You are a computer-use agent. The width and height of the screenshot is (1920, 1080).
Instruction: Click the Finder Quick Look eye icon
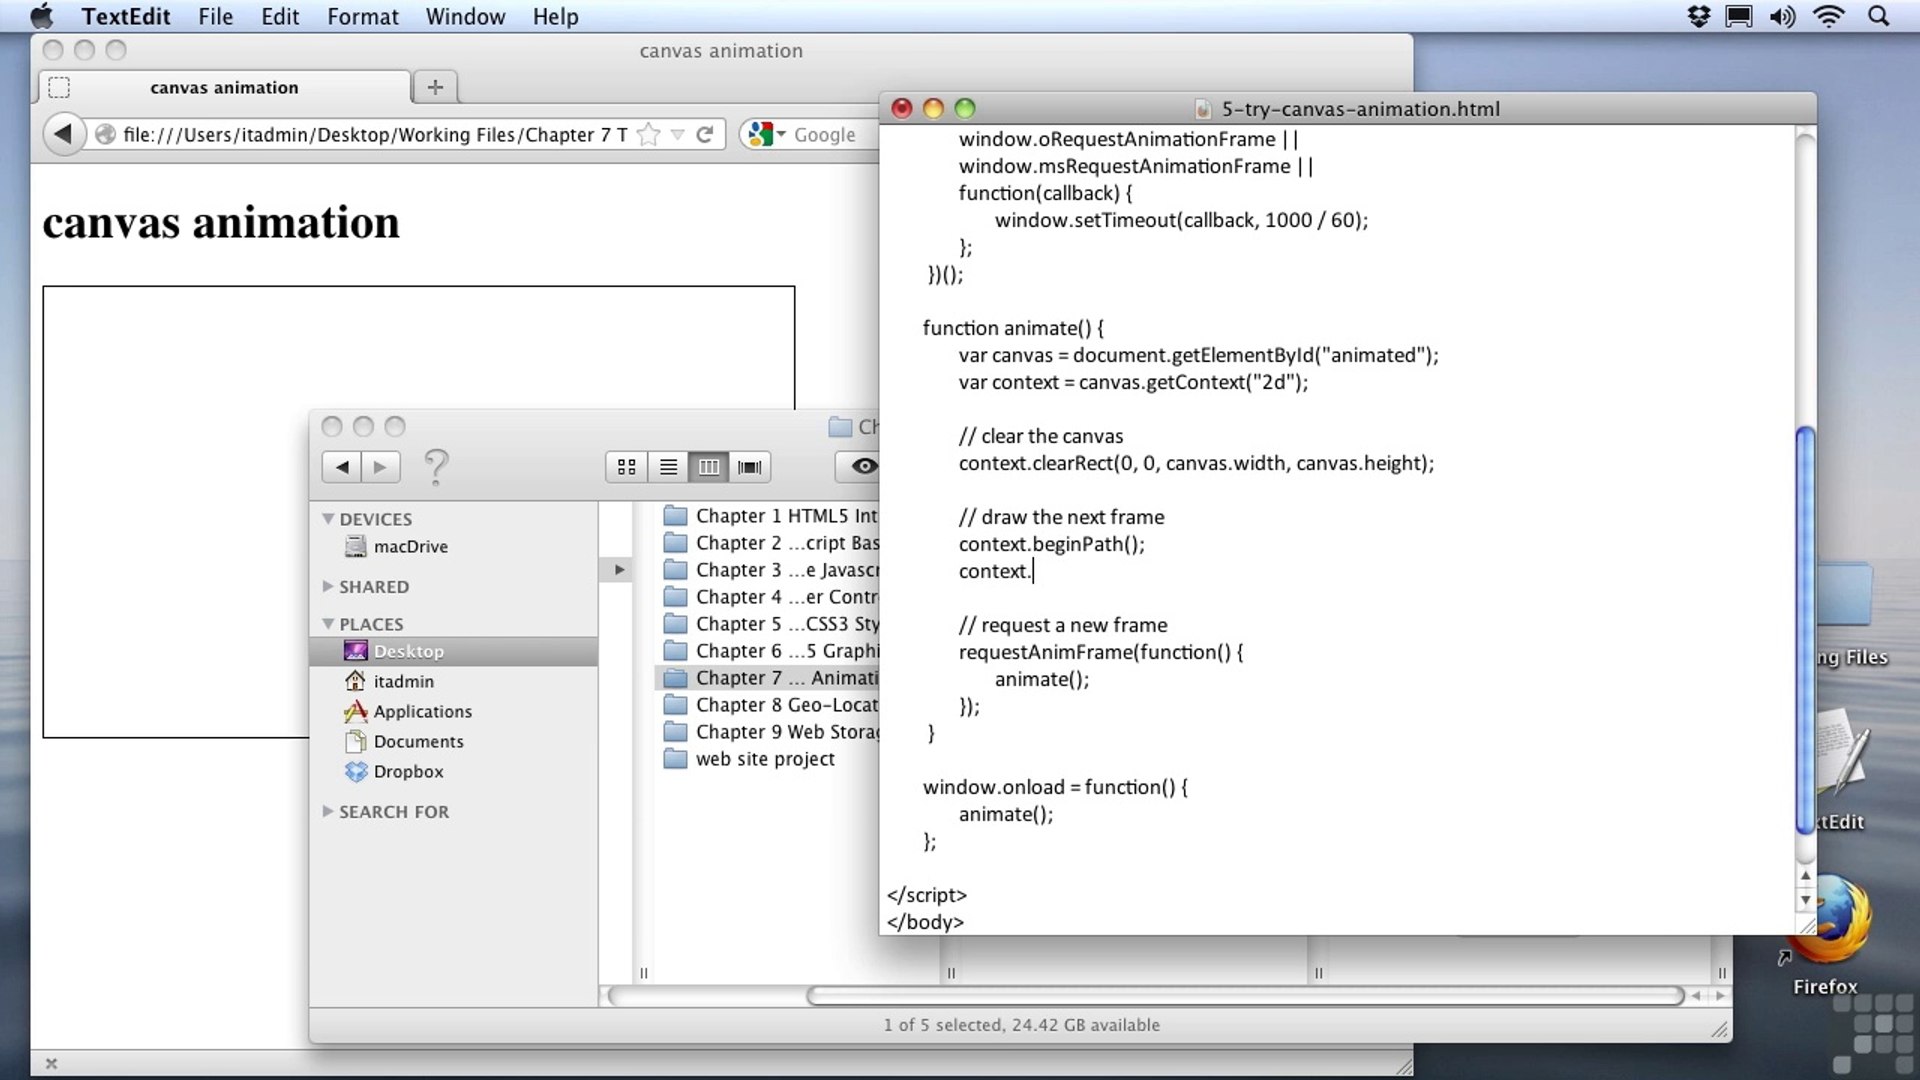[x=863, y=466]
